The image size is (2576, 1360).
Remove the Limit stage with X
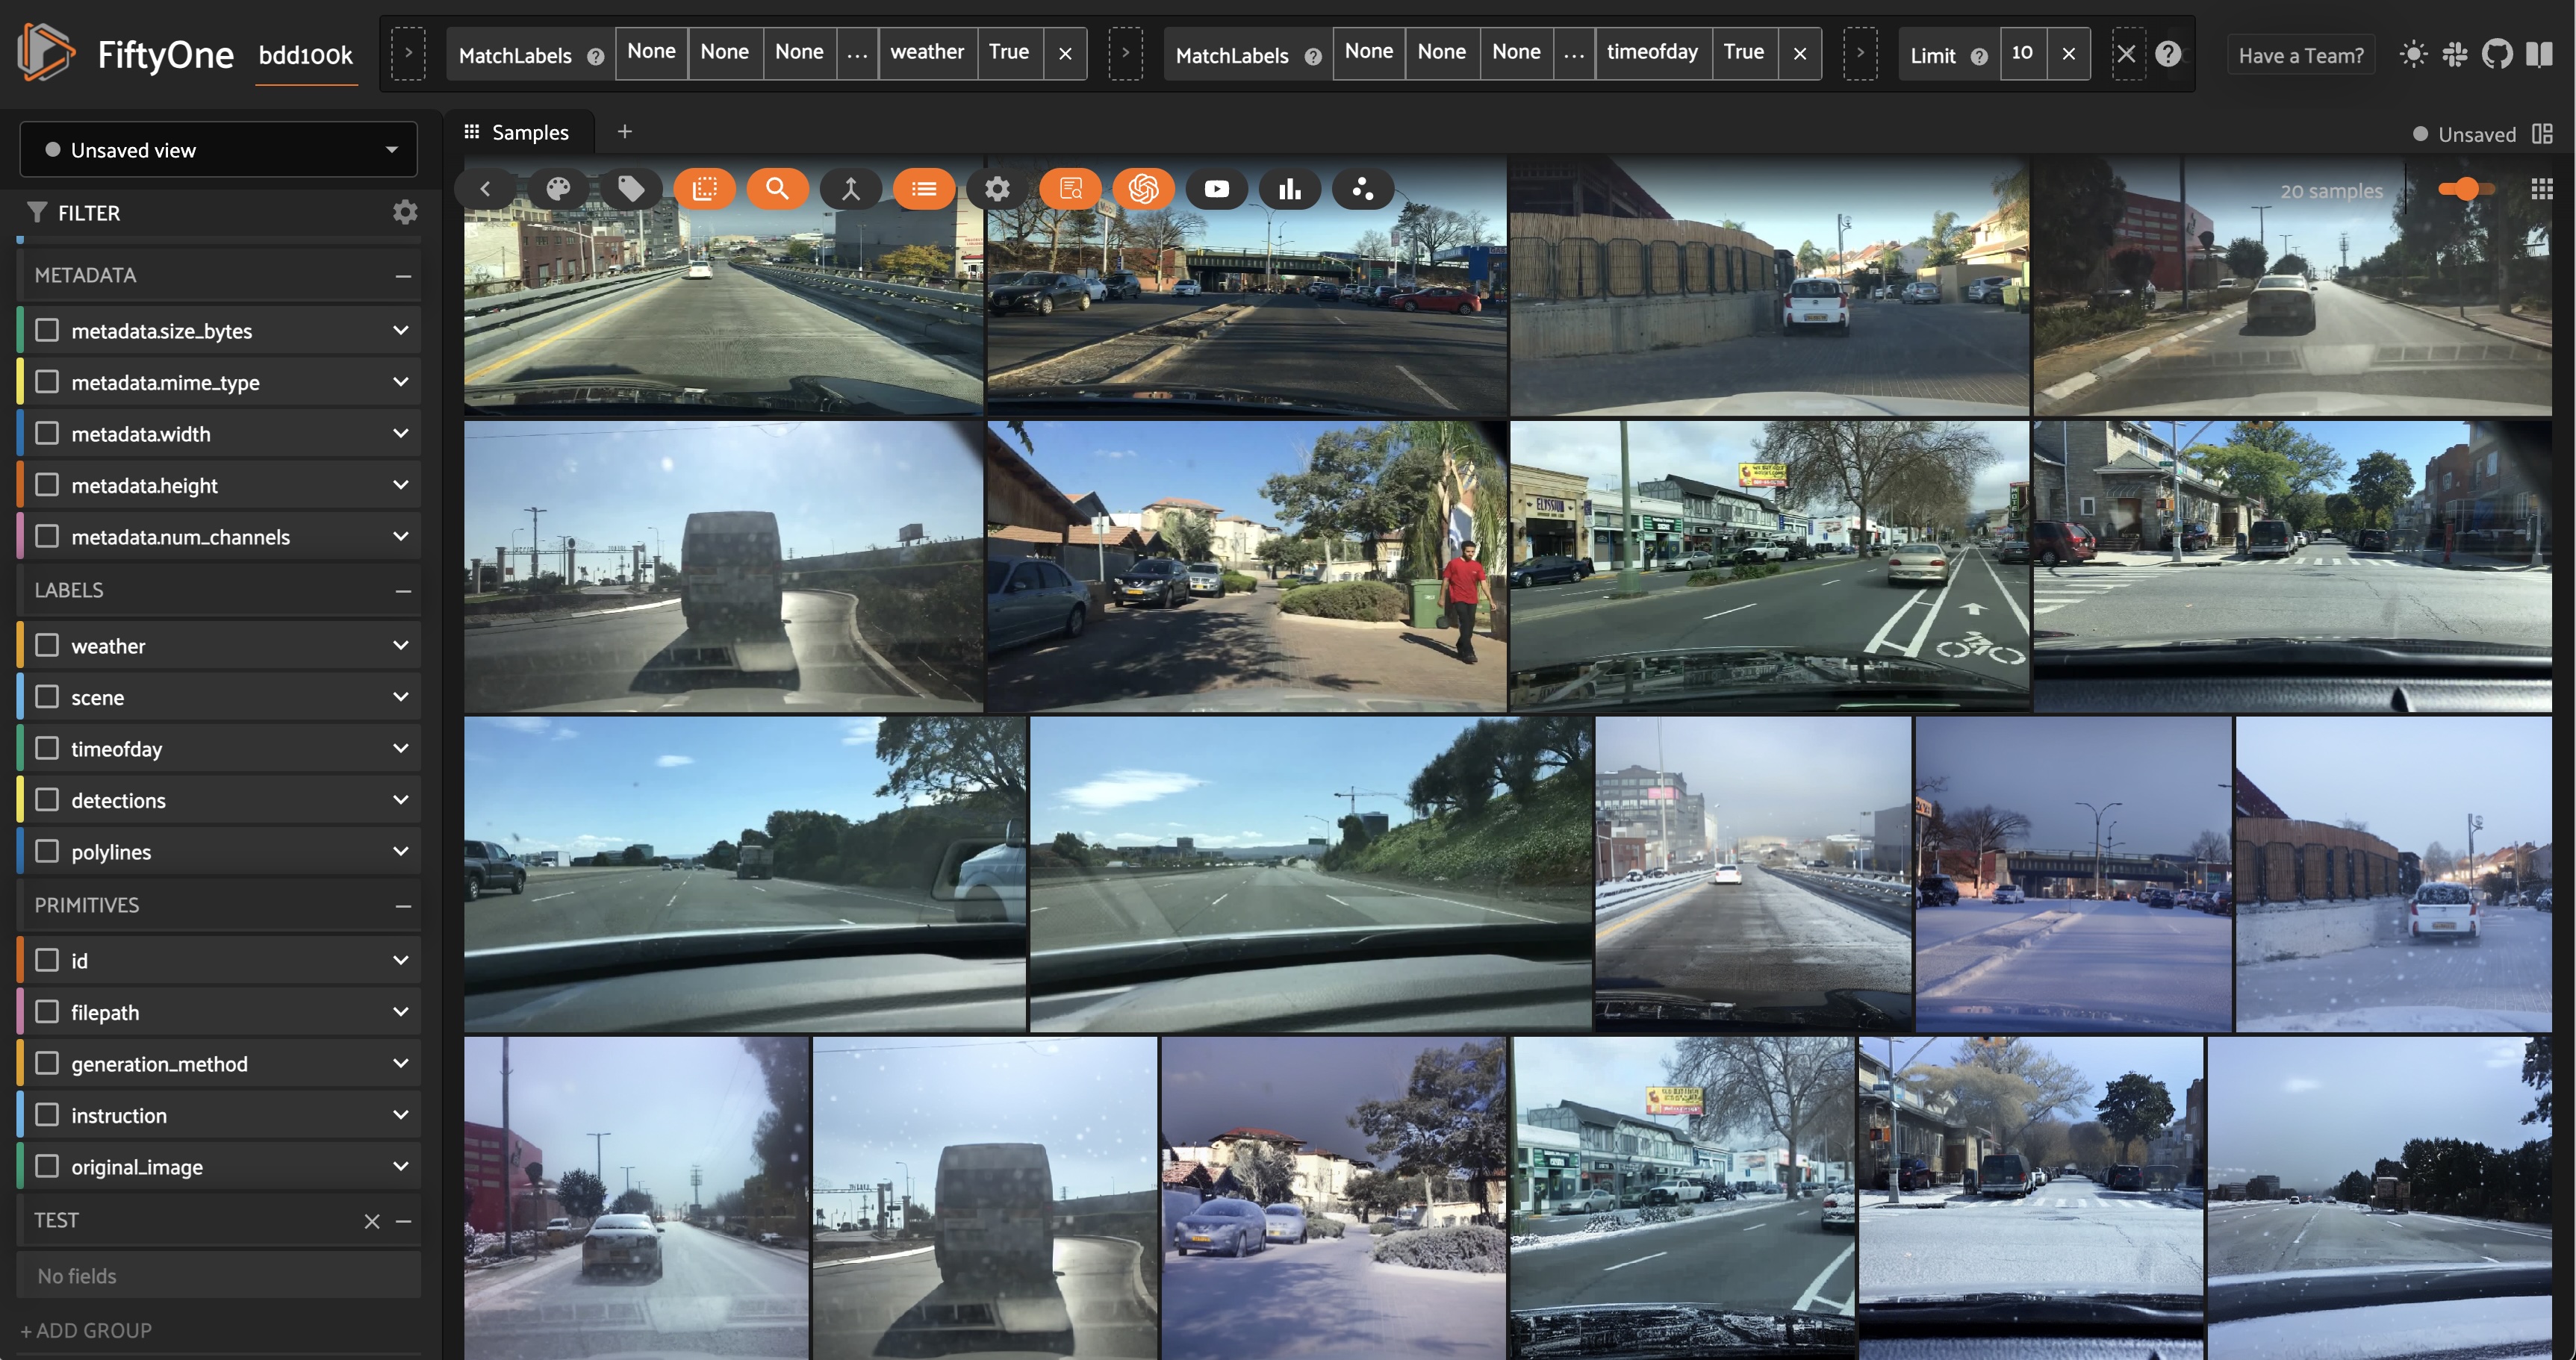pos(2069,54)
